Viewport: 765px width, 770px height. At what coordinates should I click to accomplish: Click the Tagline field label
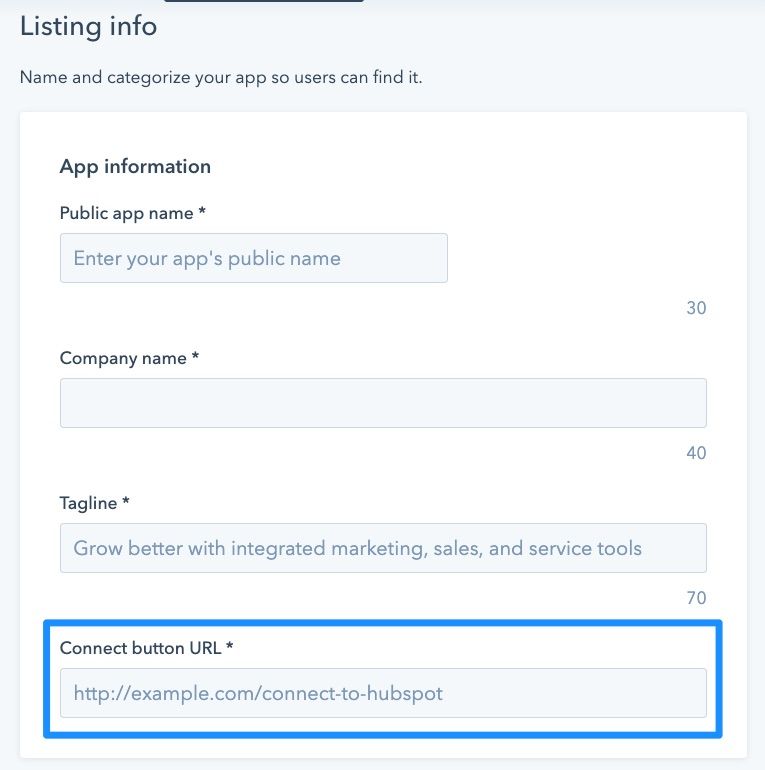pyautogui.click(x=88, y=503)
